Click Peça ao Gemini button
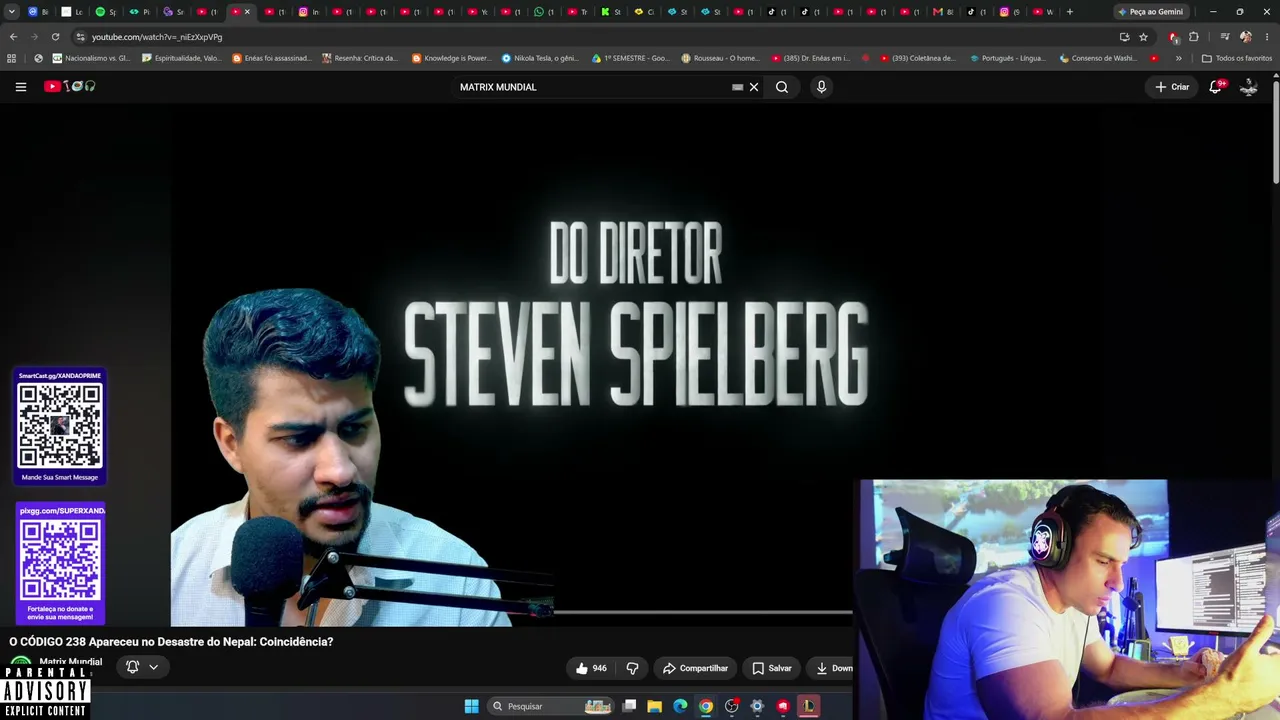Image resolution: width=1280 pixels, height=720 pixels. [x=1151, y=12]
